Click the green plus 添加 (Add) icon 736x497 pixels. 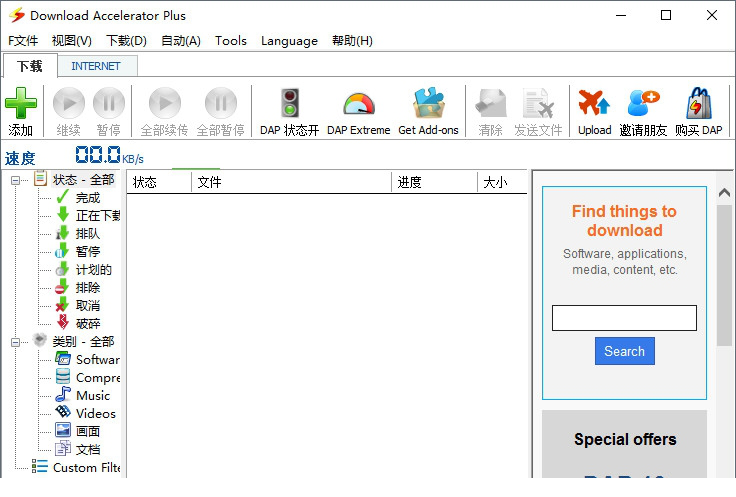click(x=21, y=103)
